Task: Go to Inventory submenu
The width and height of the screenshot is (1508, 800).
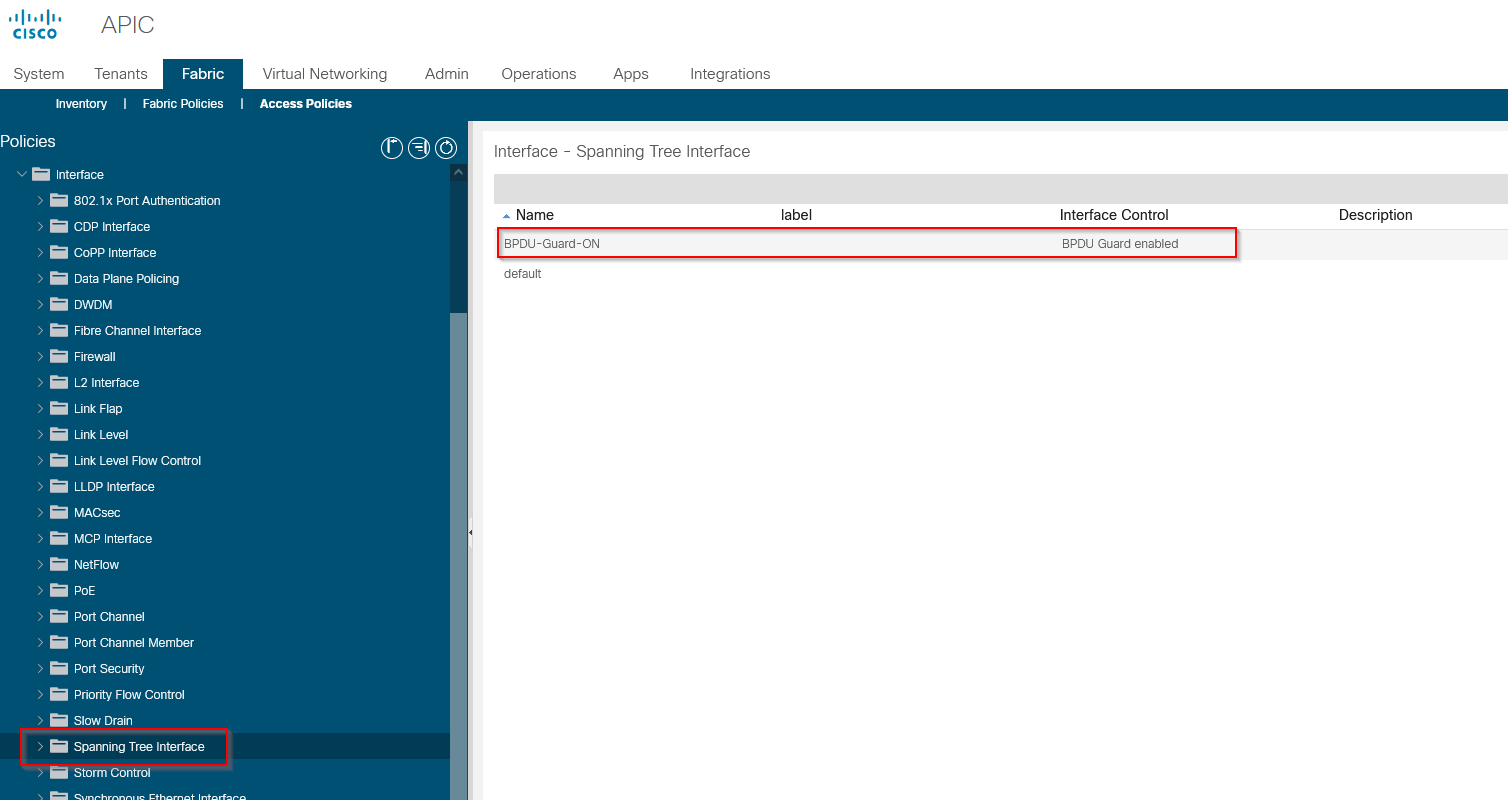Action: point(81,104)
